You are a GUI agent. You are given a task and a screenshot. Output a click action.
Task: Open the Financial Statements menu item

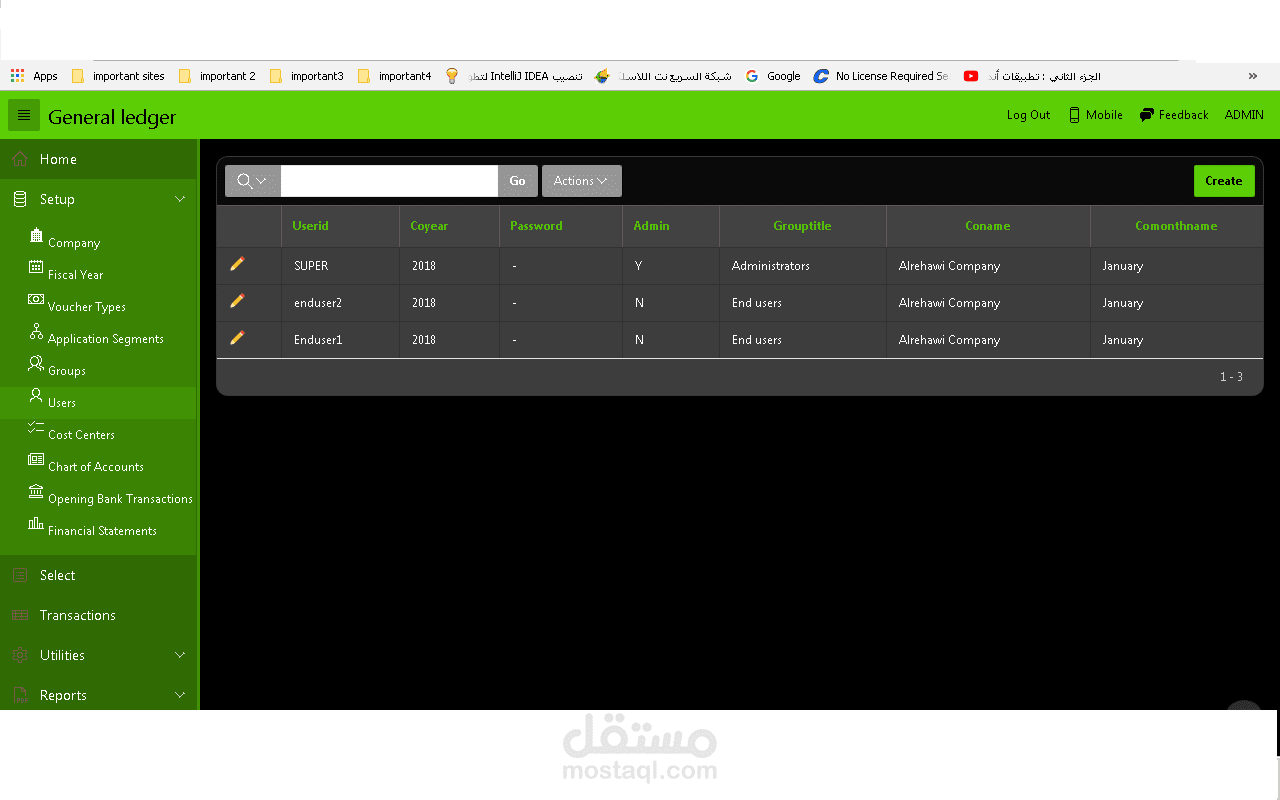[x=102, y=531]
